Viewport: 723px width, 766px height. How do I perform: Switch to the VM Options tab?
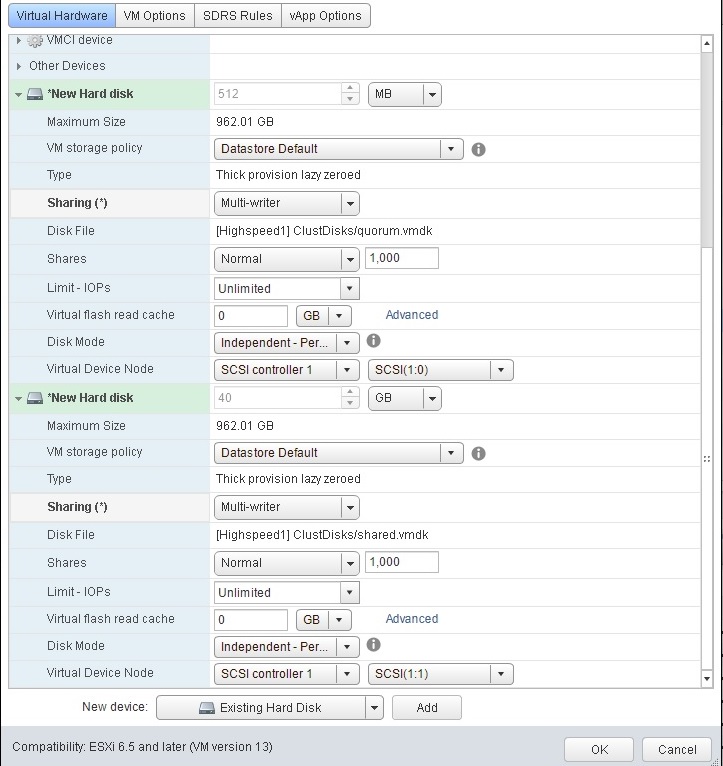coord(155,16)
